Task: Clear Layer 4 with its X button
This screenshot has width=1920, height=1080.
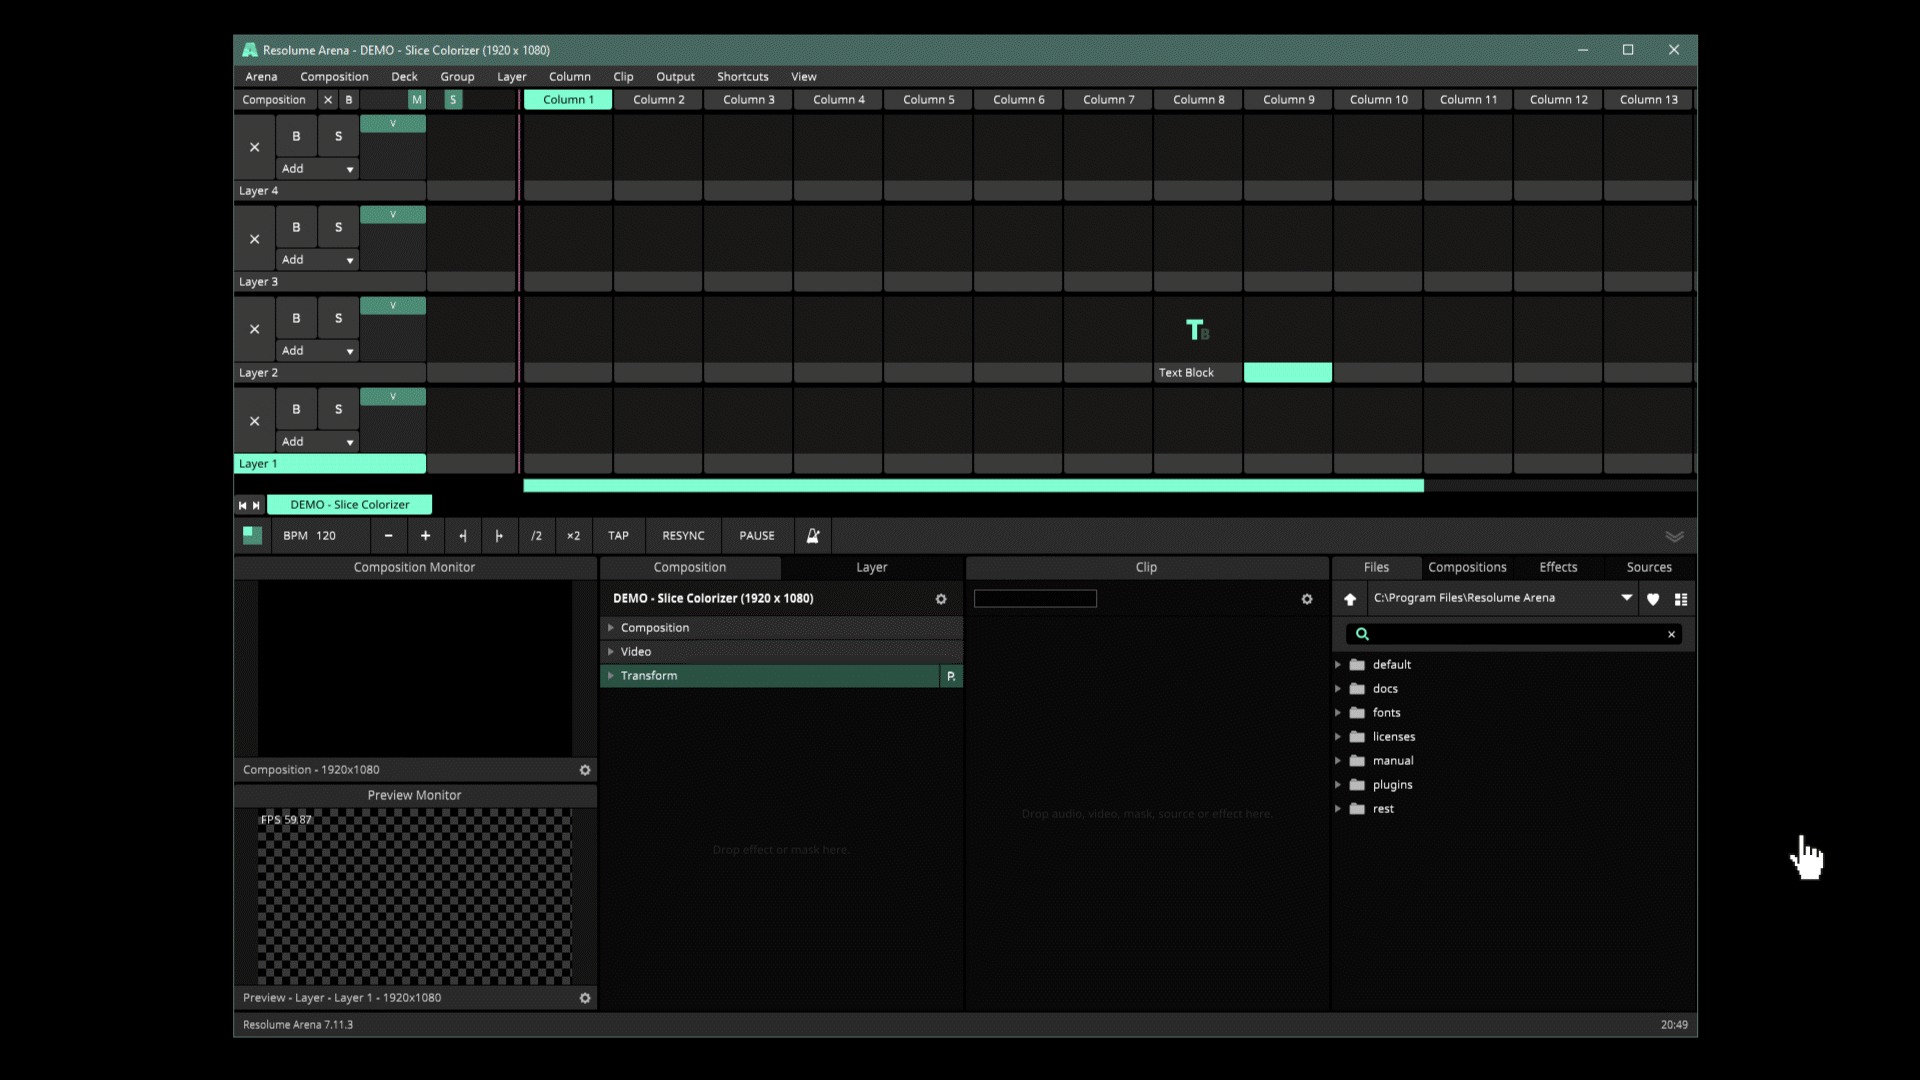Action: [x=254, y=147]
